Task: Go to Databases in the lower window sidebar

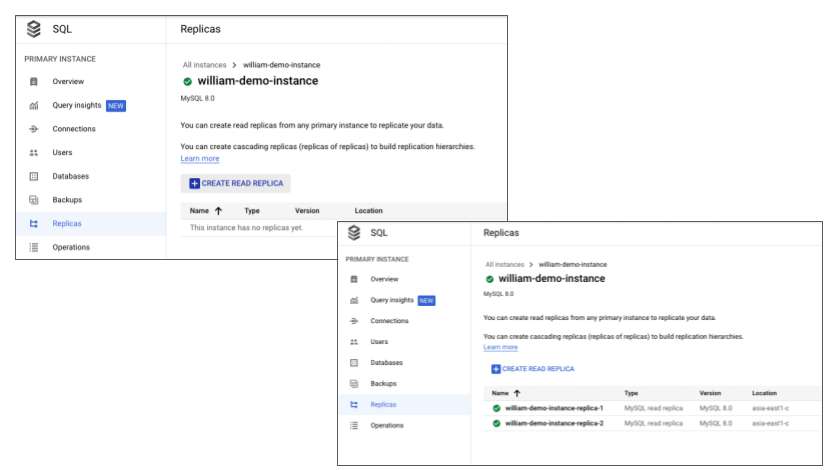Action: click(386, 363)
